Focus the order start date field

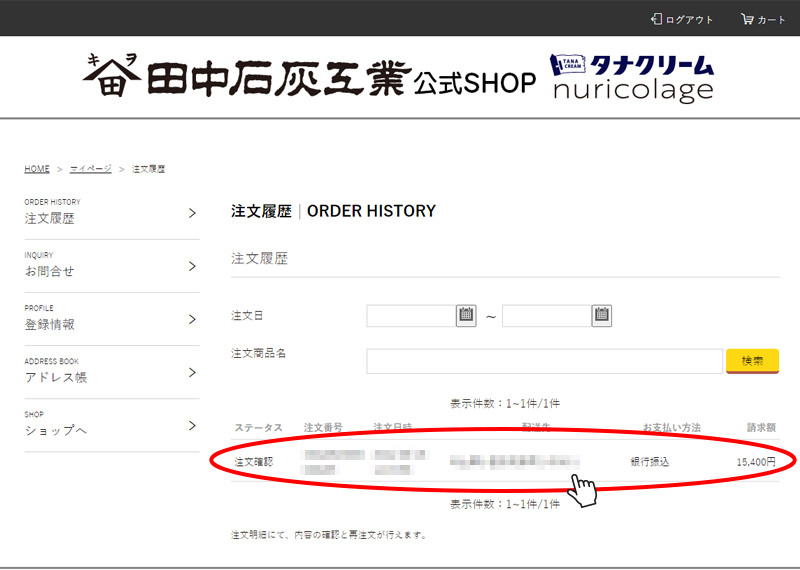click(x=411, y=316)
